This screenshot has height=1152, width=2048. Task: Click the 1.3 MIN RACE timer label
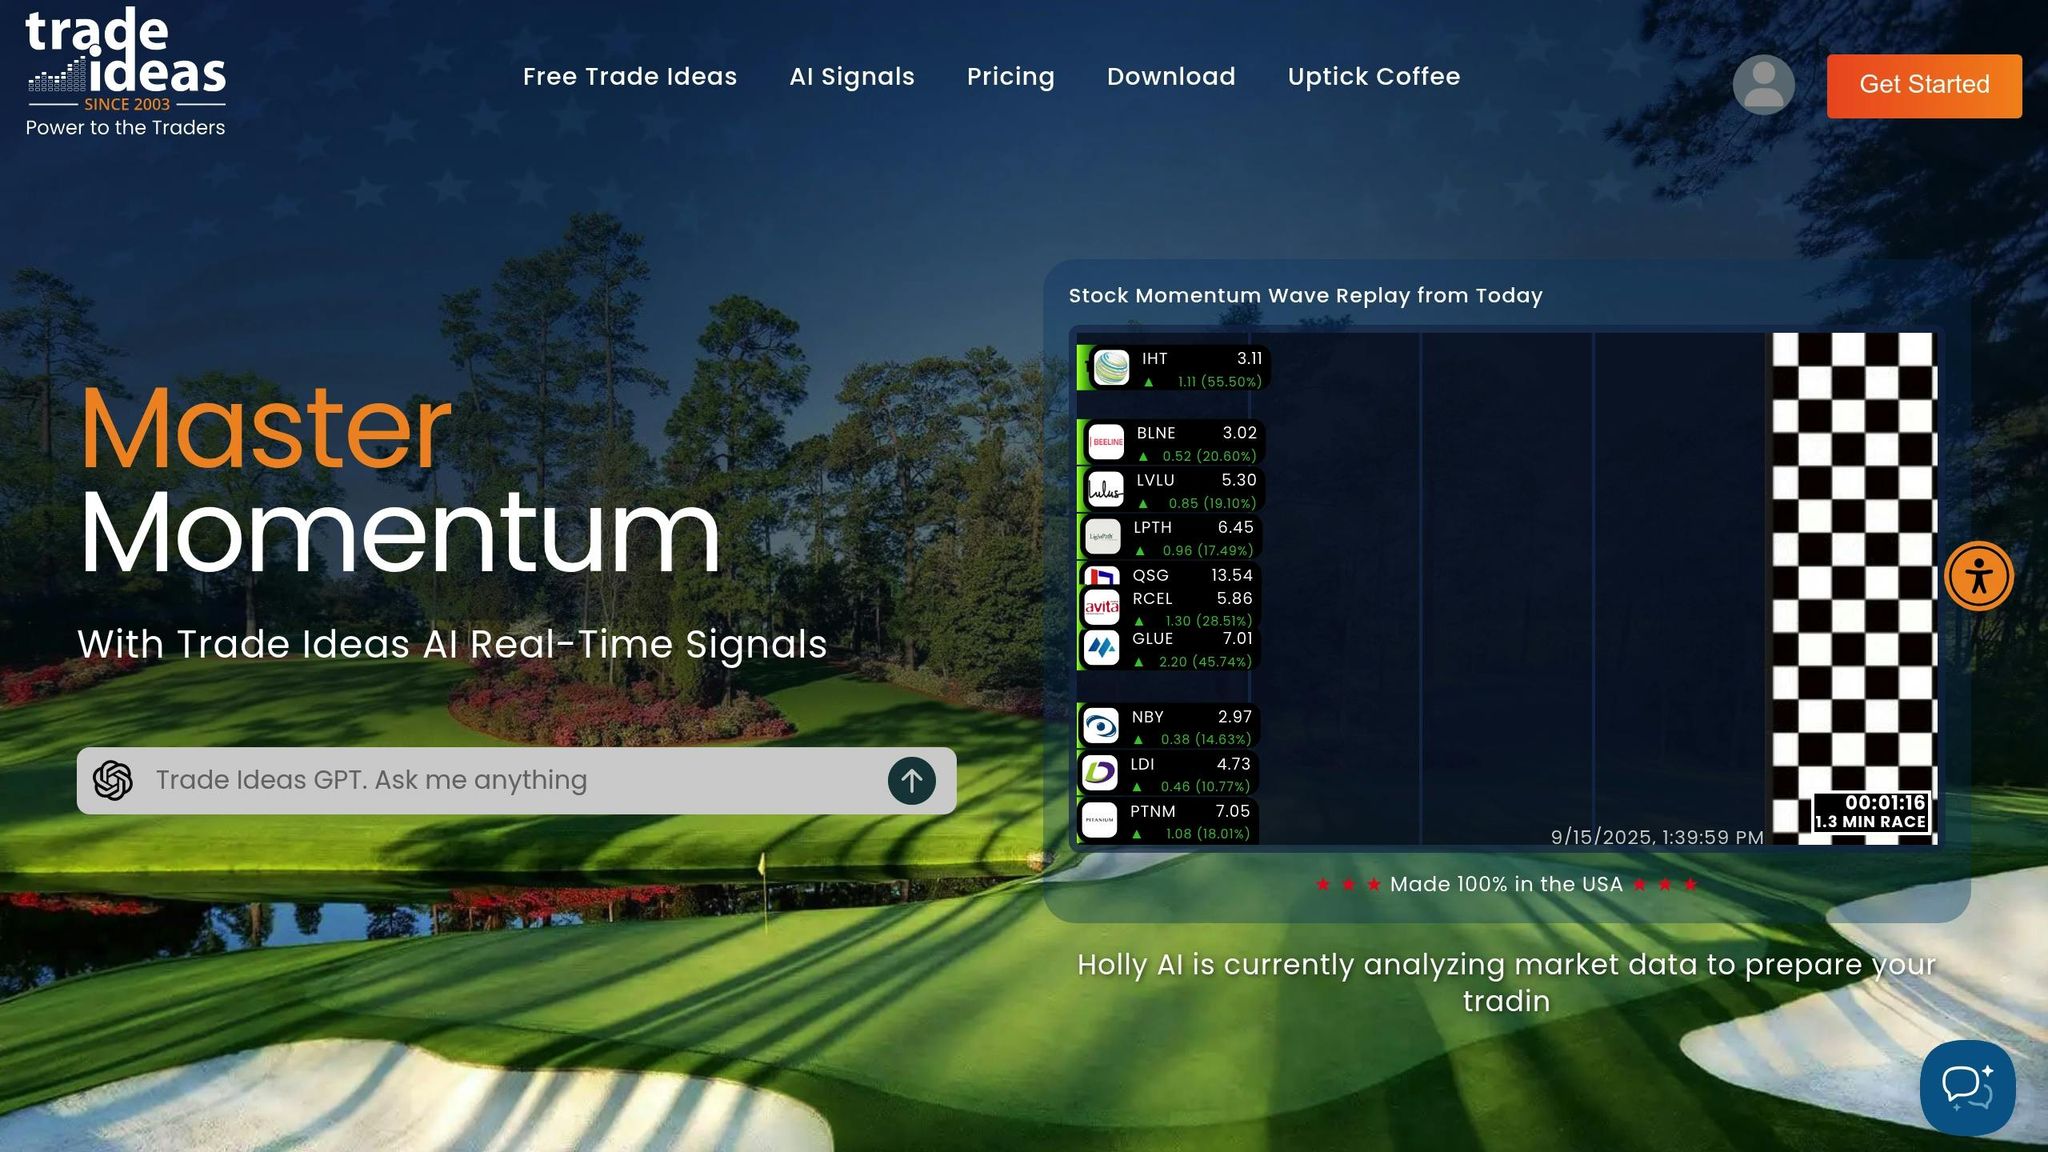click(1870, 822)
